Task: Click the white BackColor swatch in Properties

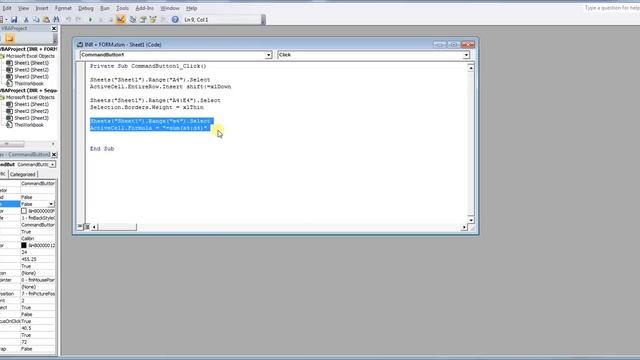Action: pyautogui.click(x=24, y=211)
